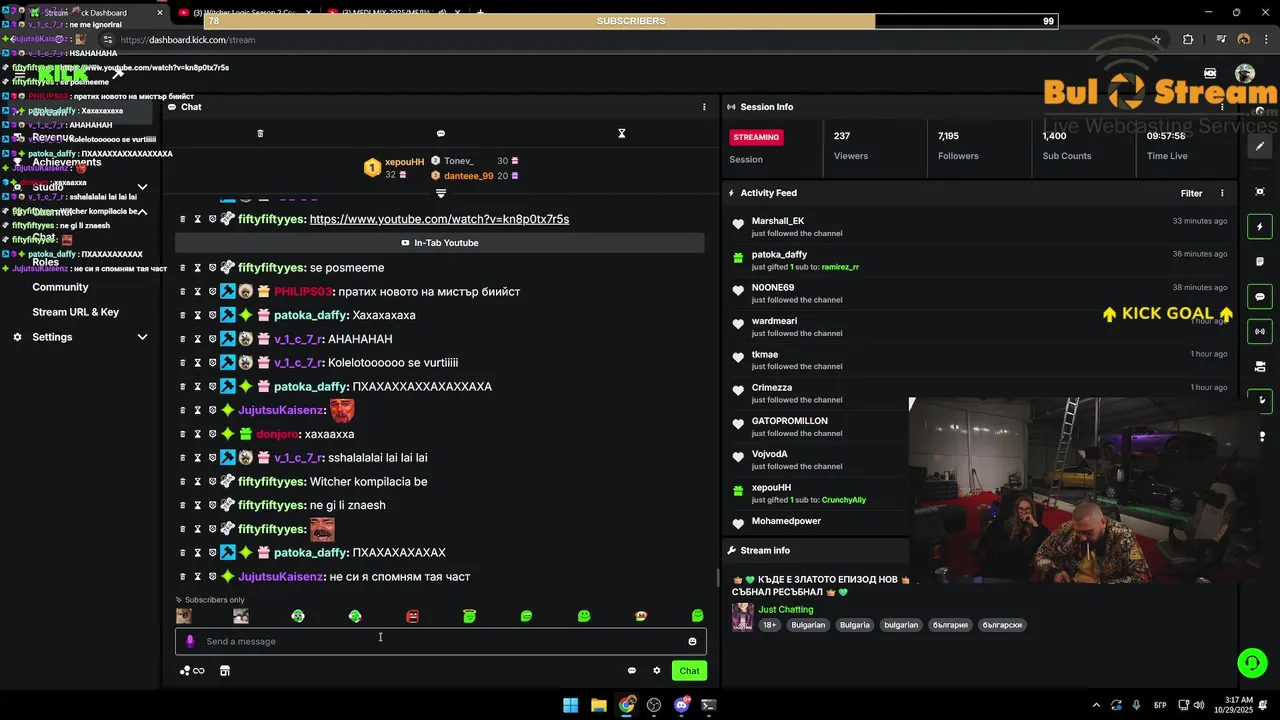The height and width of the screenshot is (720, 1280).
Task: Open the Activity Feed three-dot menu
Action: (x=1222, y=193)
